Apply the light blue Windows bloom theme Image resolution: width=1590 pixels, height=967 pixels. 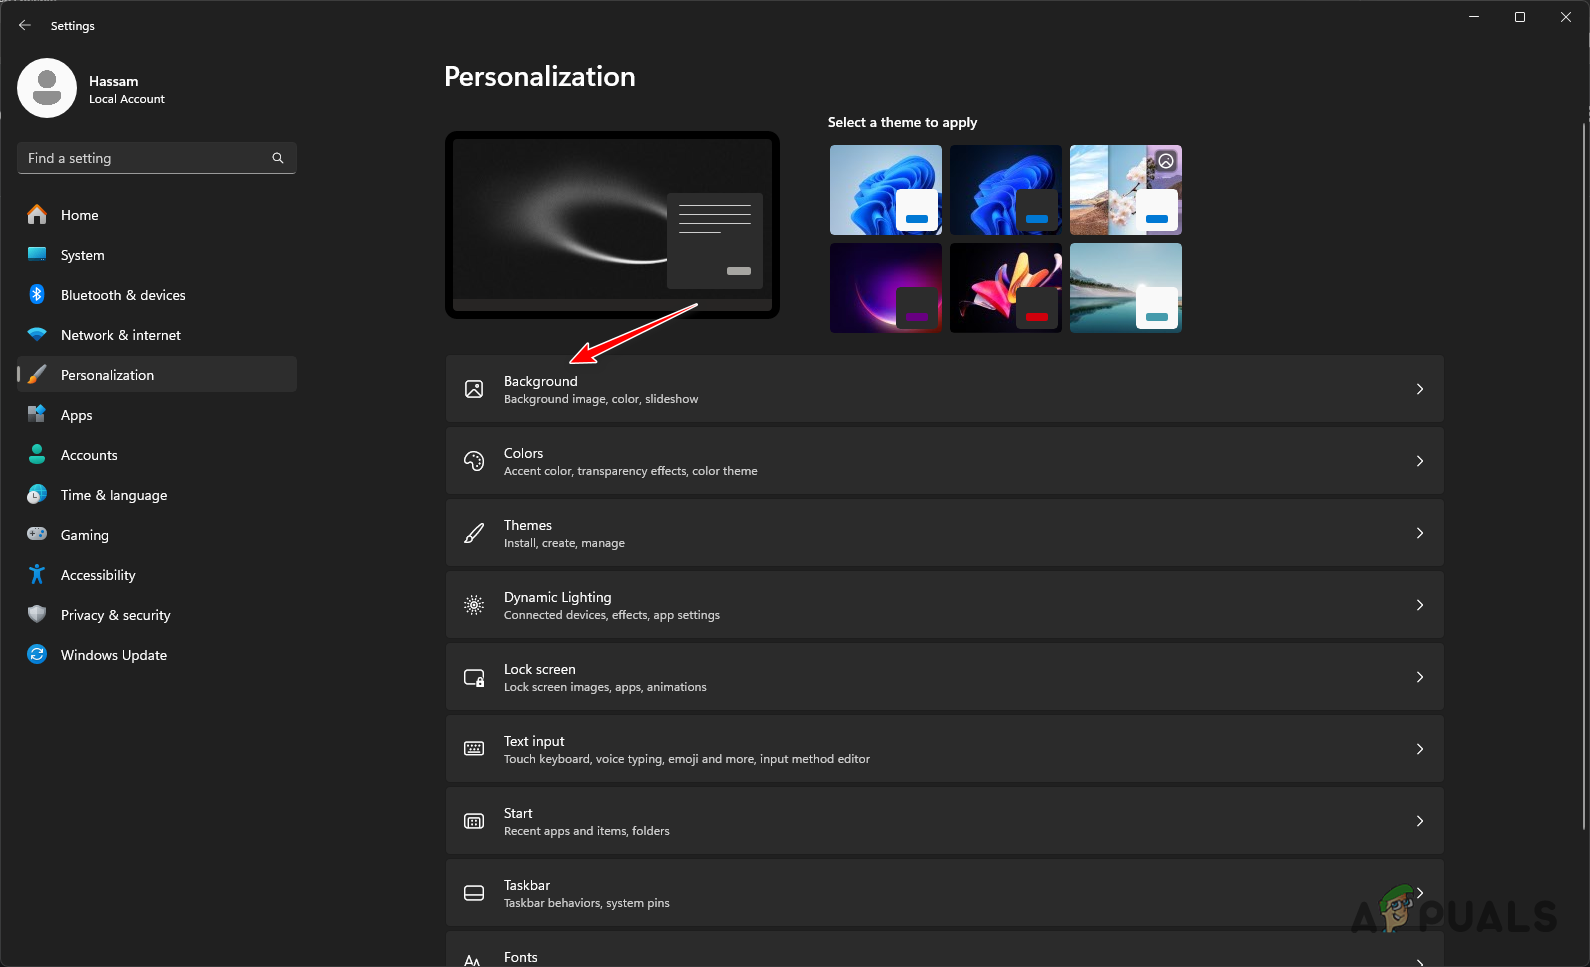pyautogui.click(x=886, y=190)
